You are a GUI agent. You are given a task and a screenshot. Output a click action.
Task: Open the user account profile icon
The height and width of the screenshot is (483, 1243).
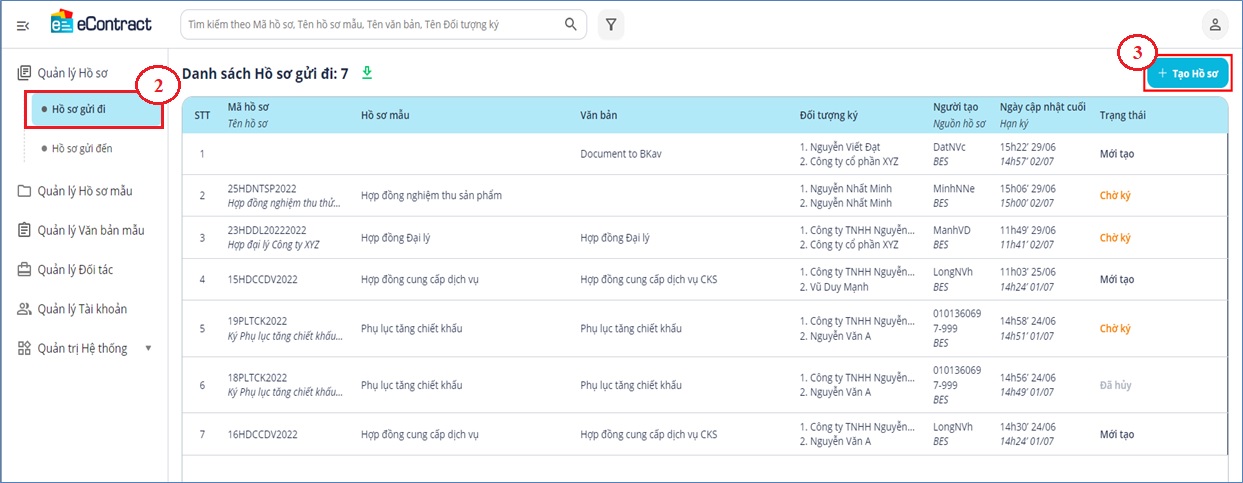click(x=1214, y=24)
